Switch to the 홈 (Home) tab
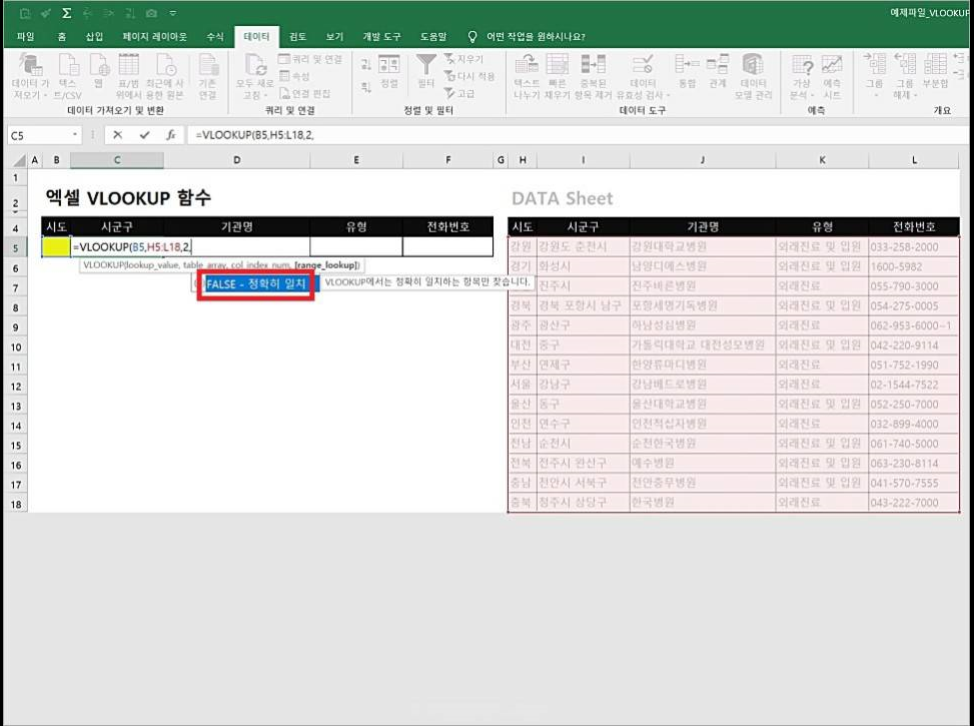The height and width of the screenshot is (726, 974). [62, 37]
